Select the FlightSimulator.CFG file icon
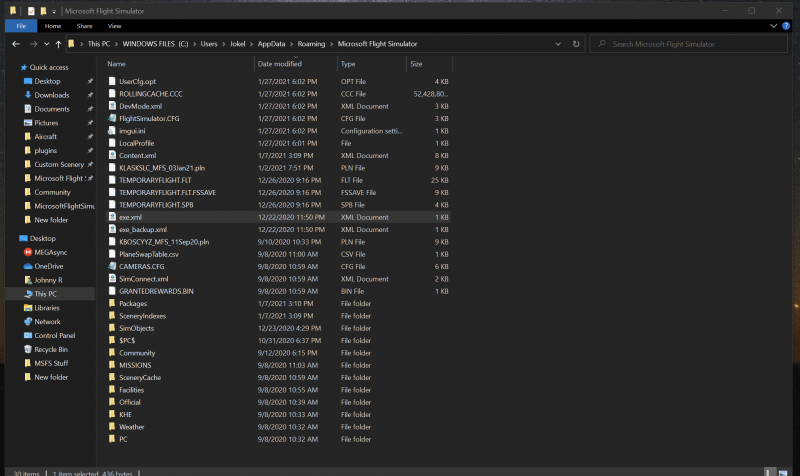 point(112,118)
